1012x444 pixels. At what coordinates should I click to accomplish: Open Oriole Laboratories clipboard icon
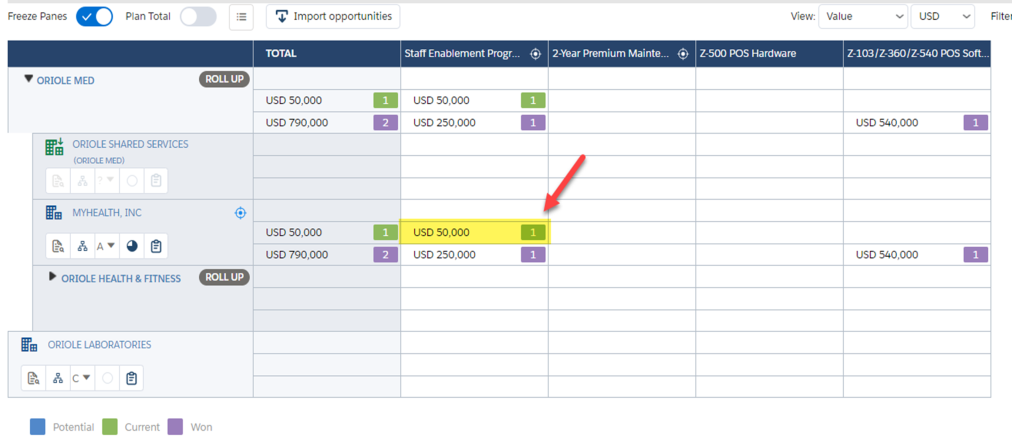132,379
